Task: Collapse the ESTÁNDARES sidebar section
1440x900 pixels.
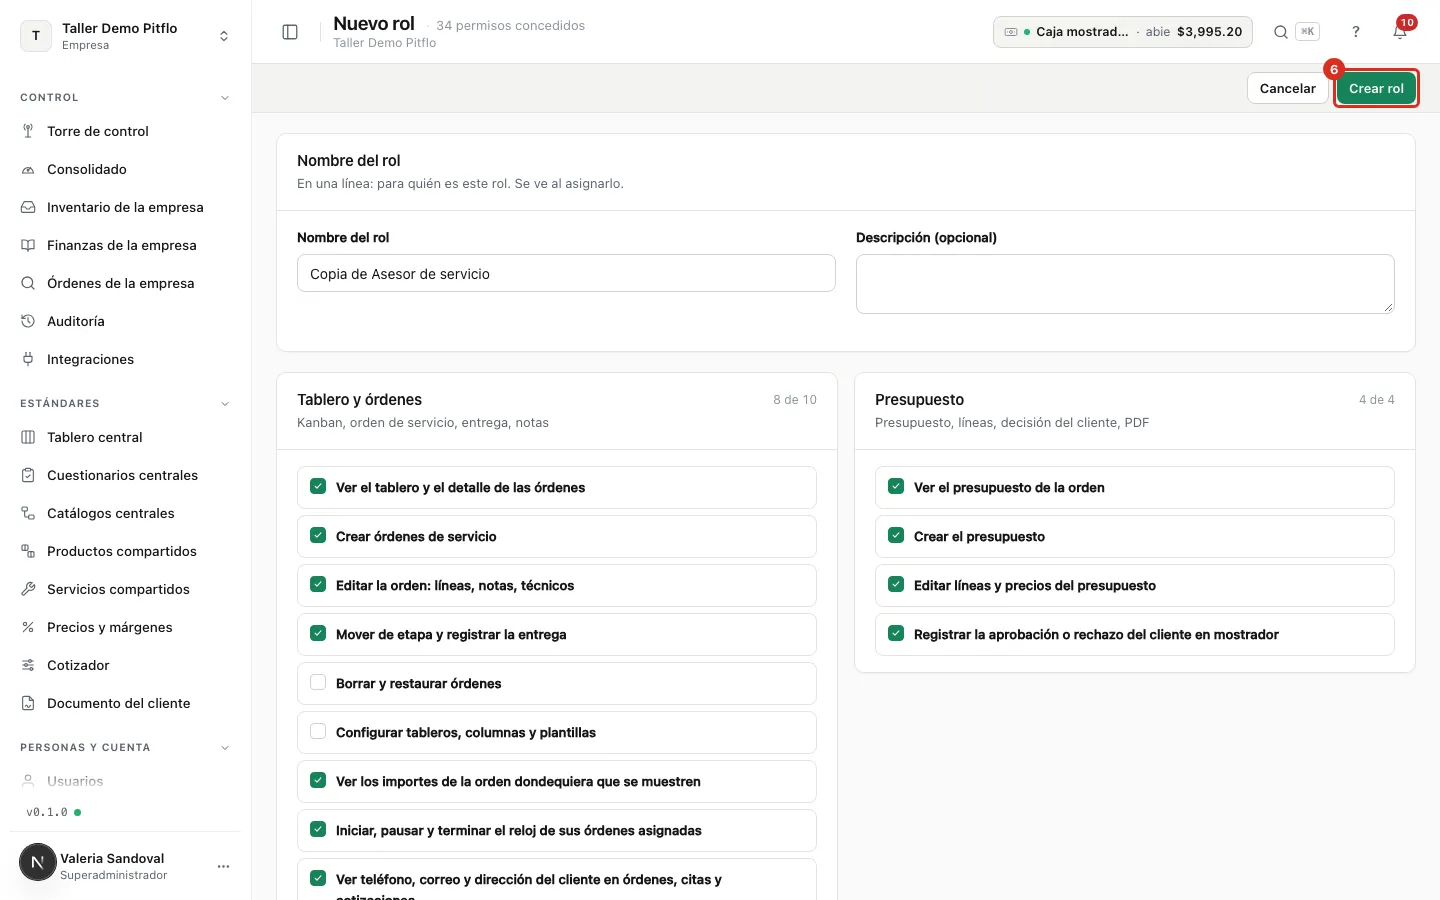Action: [x=225, y=404]
